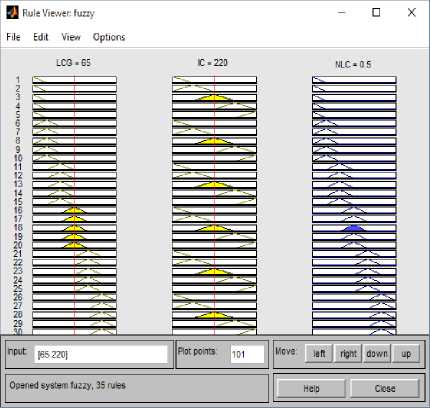430x408 pixels.
Task: Click rule 18's blue NLC output plot
Action: (x=354, y=228)
